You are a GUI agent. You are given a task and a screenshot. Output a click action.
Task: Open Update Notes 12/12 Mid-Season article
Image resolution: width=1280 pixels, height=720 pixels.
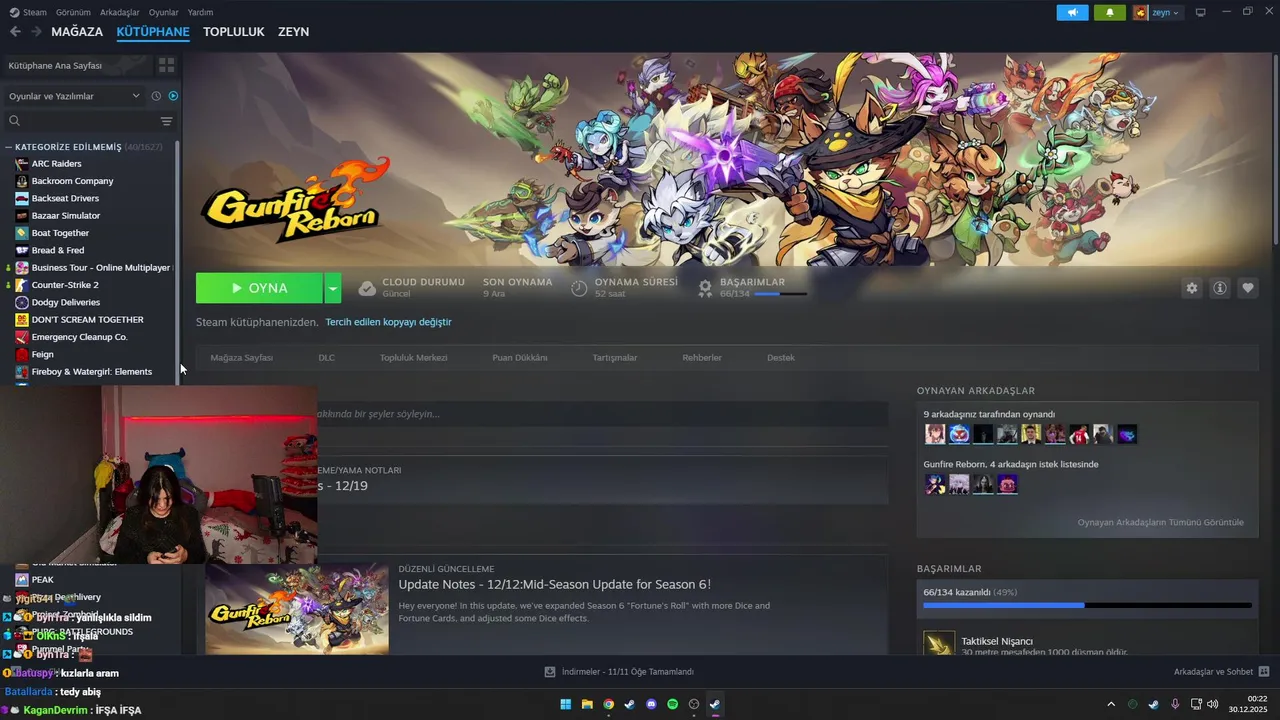[x=554, y=584]
